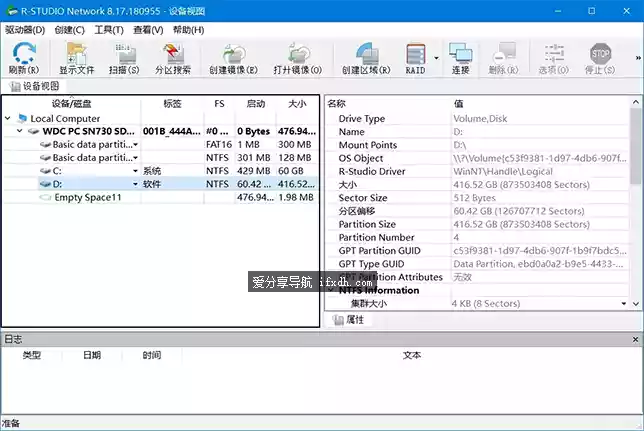The height and width of the screenshot is (431, 644).
Task: Launch Partition Search (分区搜索)
Action: (x=173, y=58)
